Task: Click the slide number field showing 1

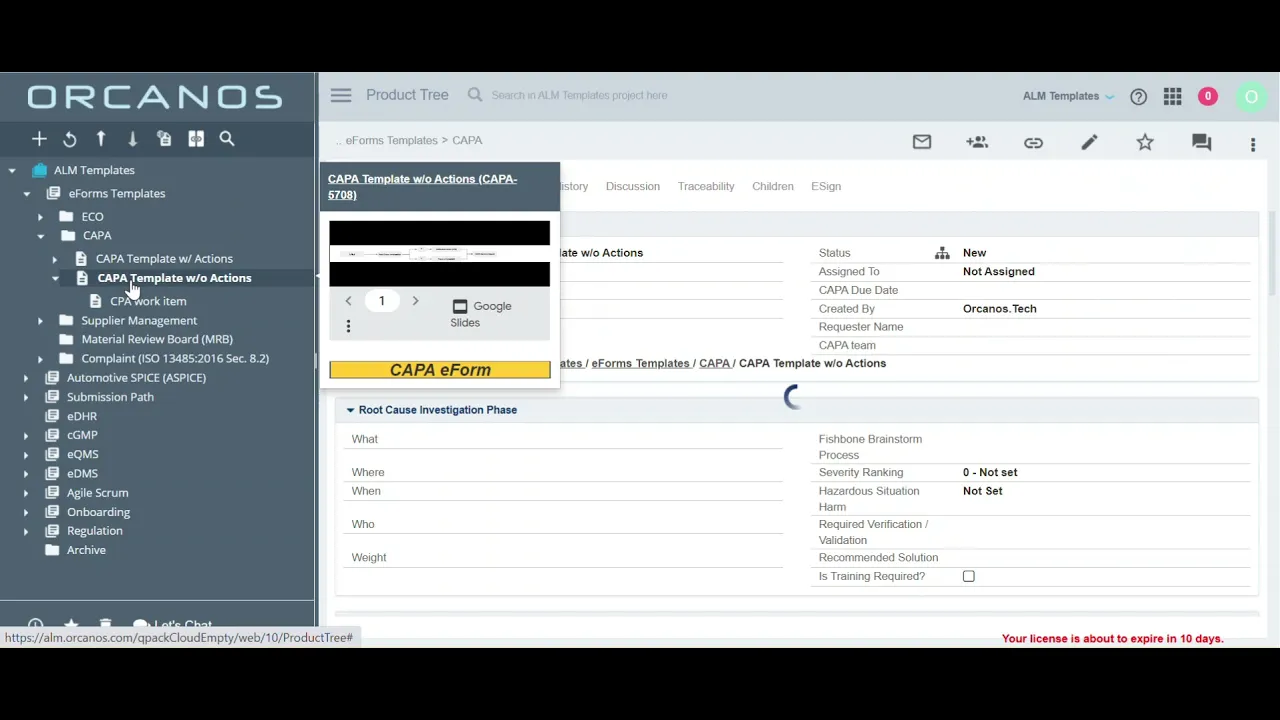Action: [381, 301]
